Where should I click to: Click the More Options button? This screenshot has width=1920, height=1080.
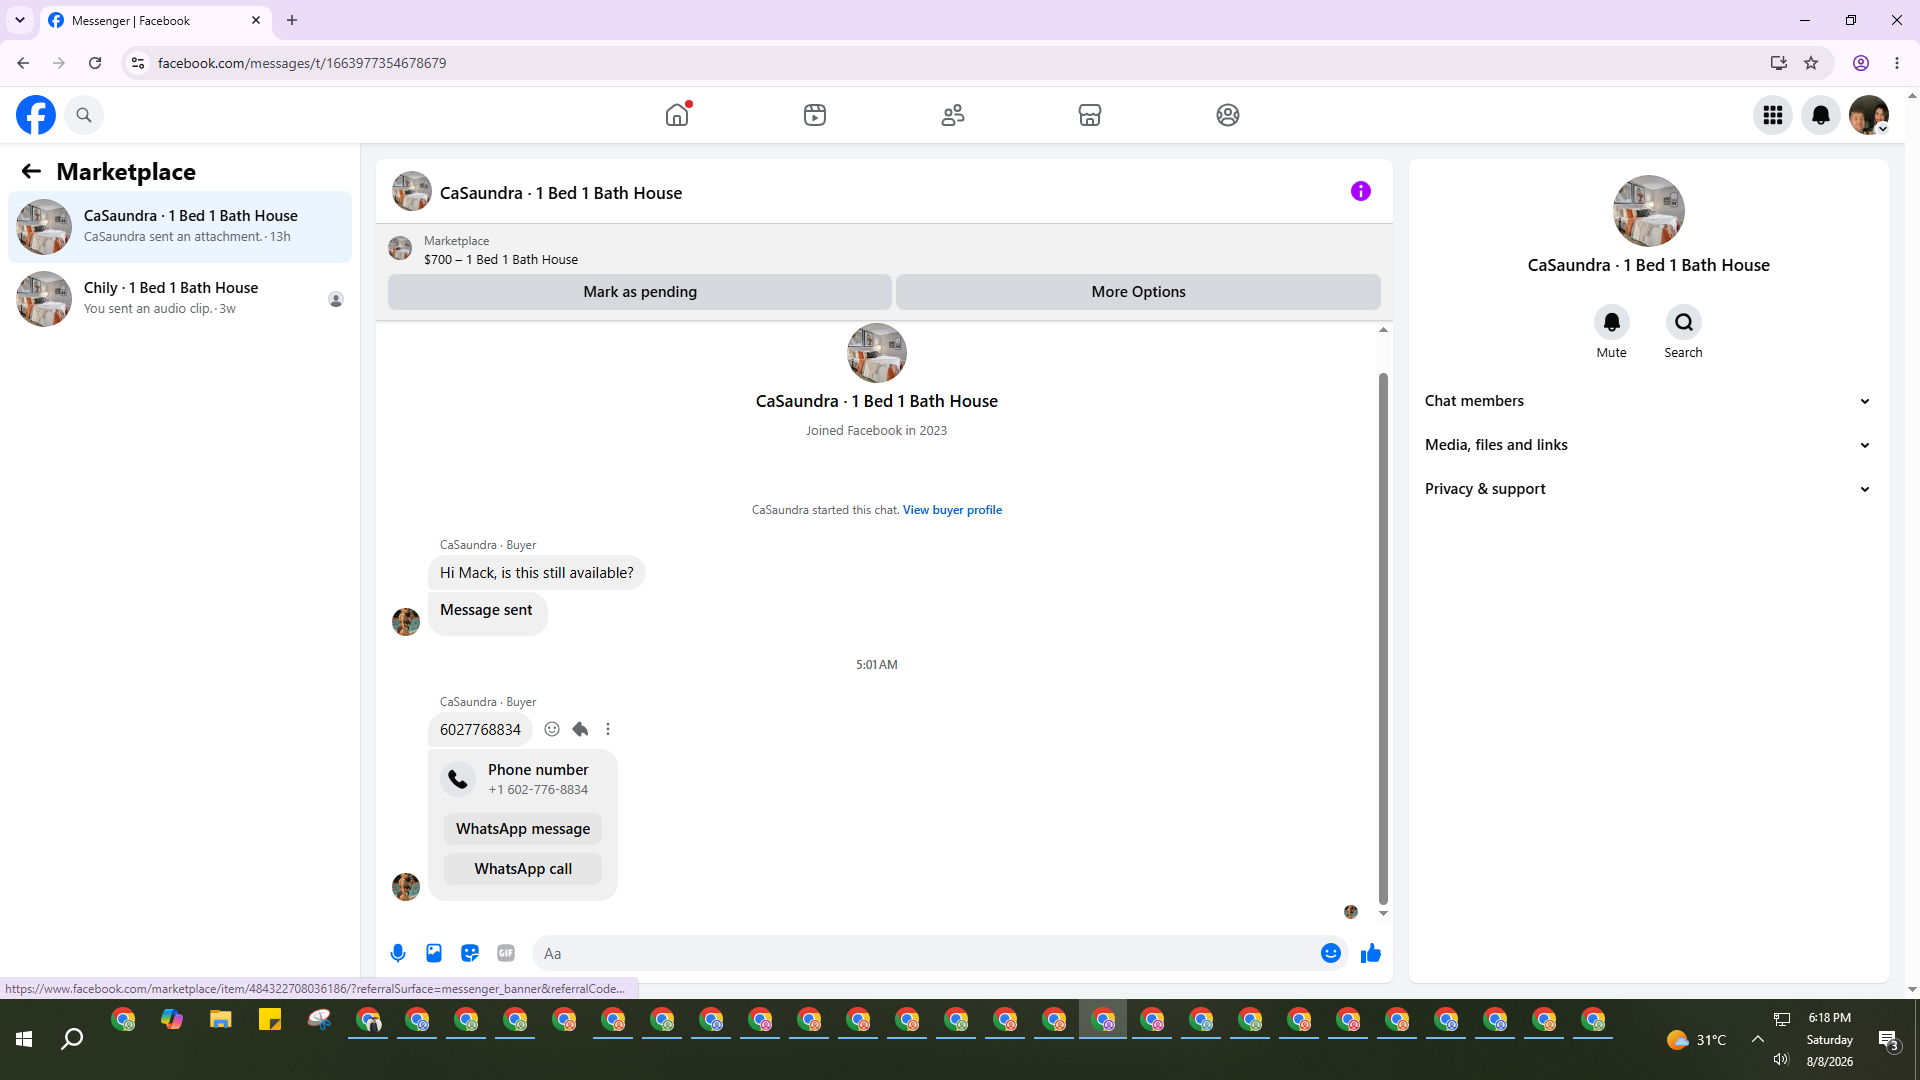coord(1138,292)
